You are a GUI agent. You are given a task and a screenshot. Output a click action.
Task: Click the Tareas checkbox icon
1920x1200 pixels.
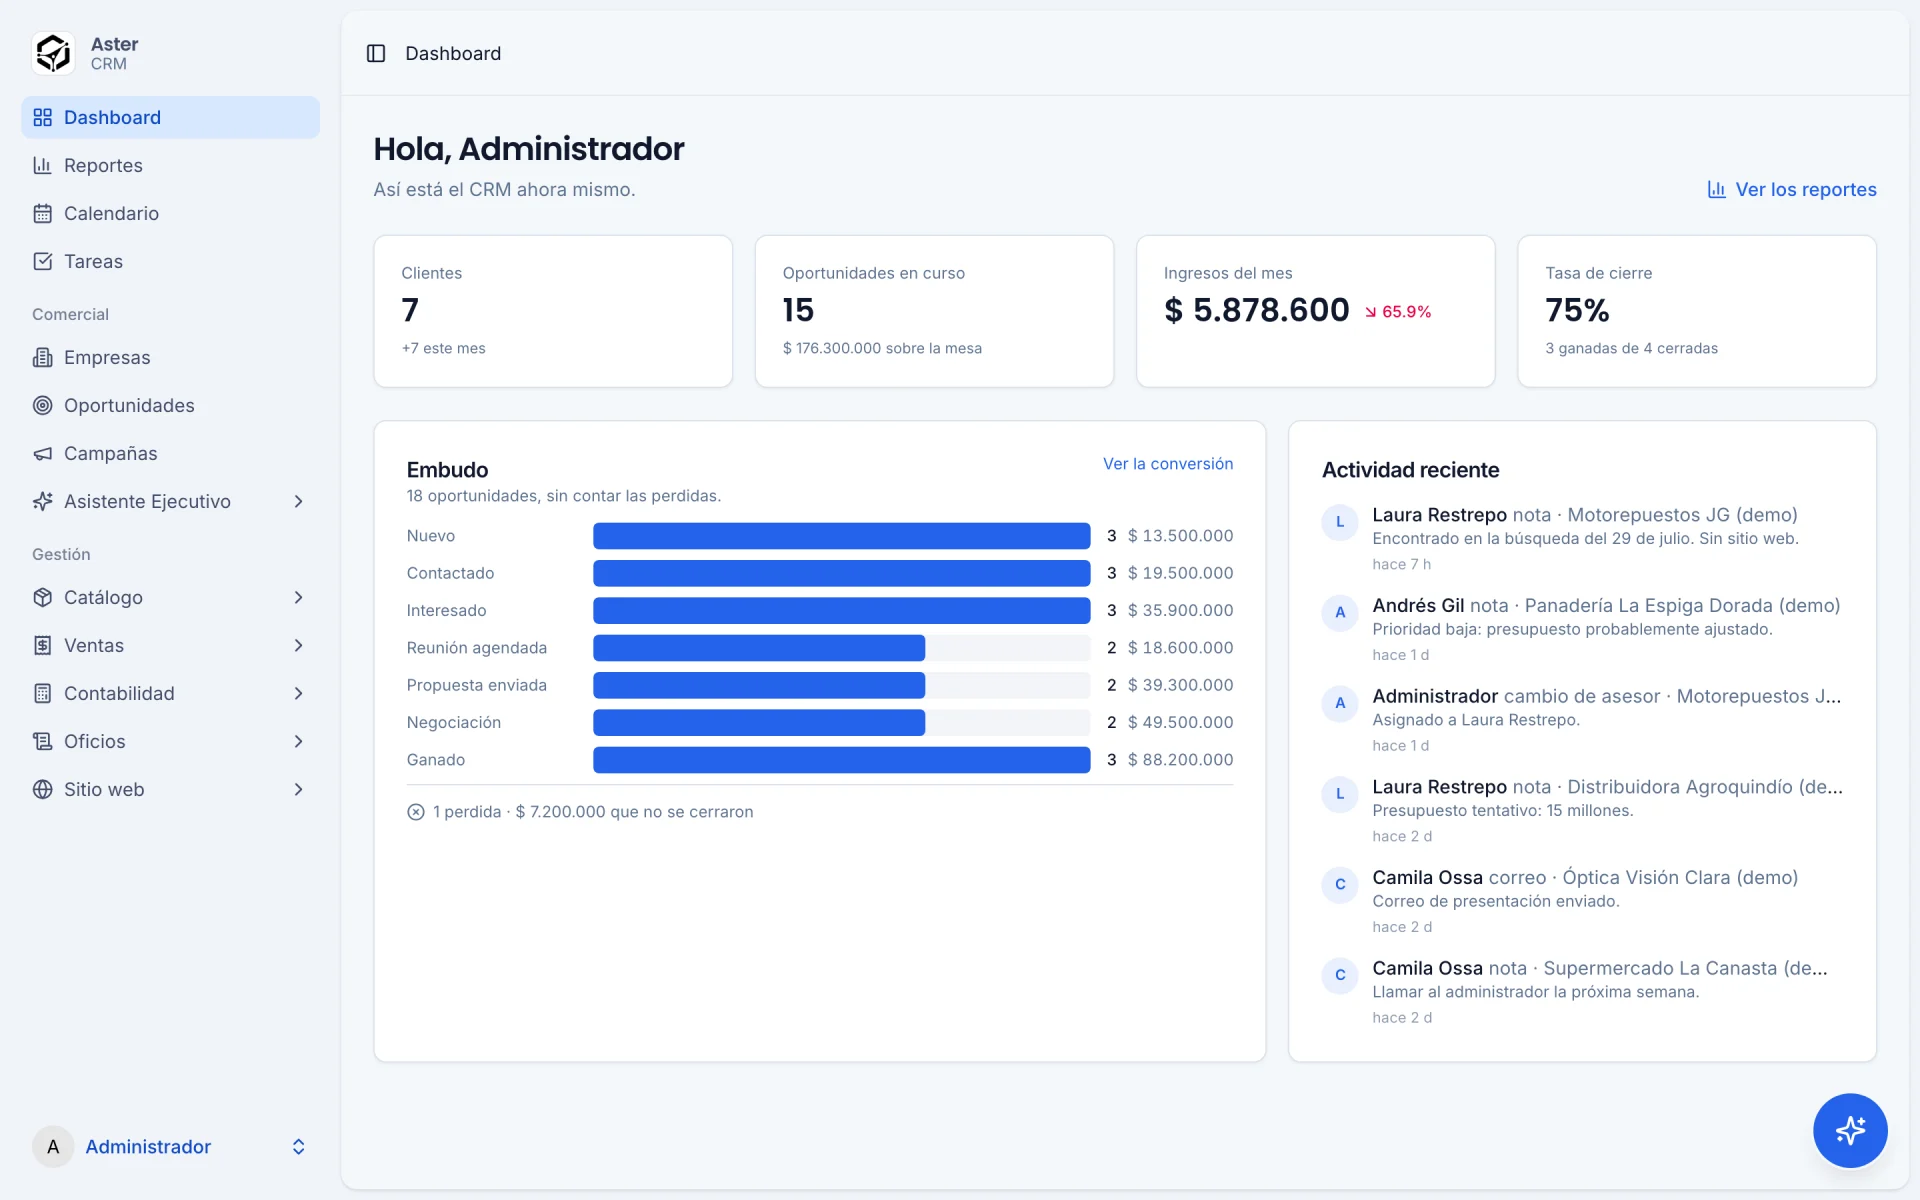click(x=42, y=261)
